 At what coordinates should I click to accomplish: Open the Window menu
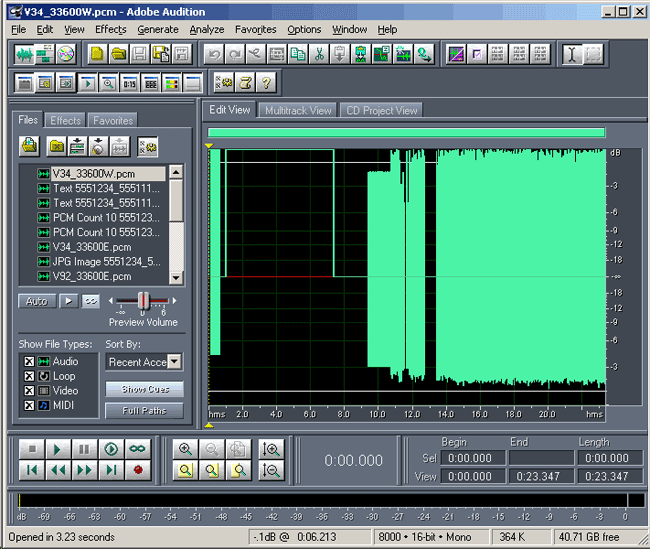point(349,29)
